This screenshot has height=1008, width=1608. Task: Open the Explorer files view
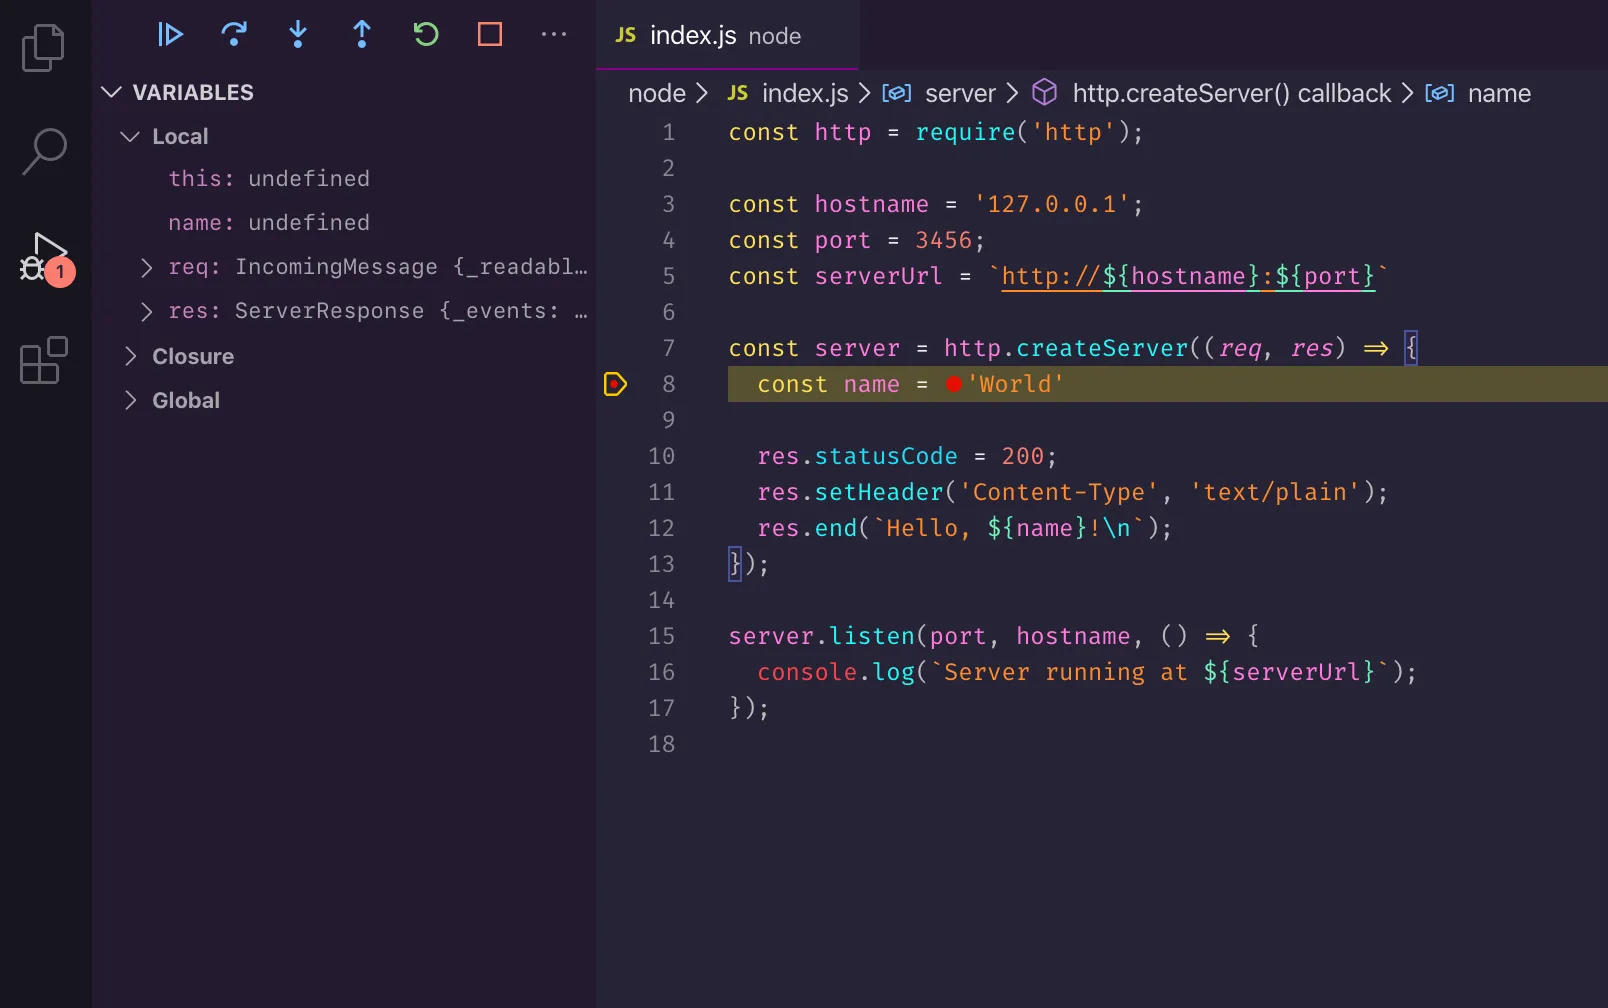(x=43, y=48)
